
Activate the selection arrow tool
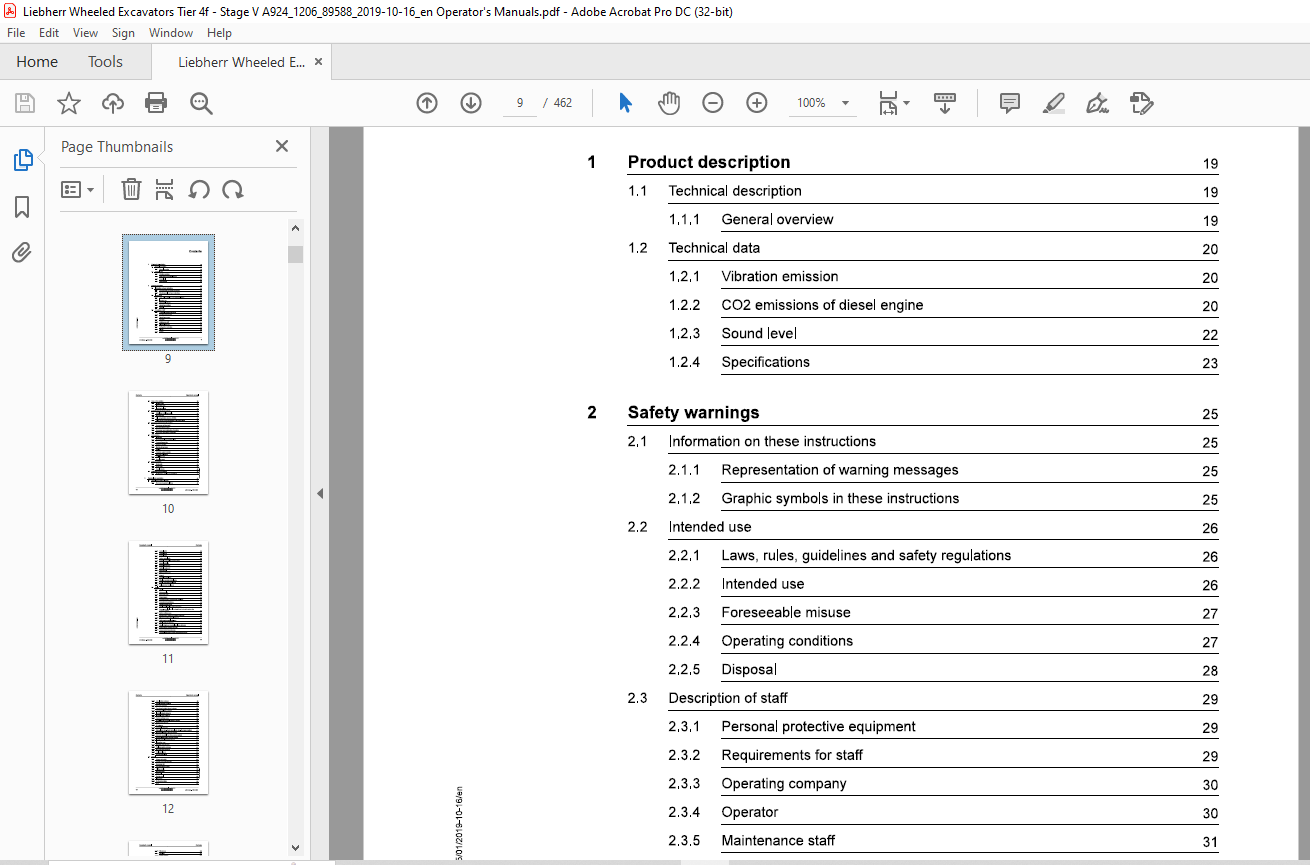625,103
